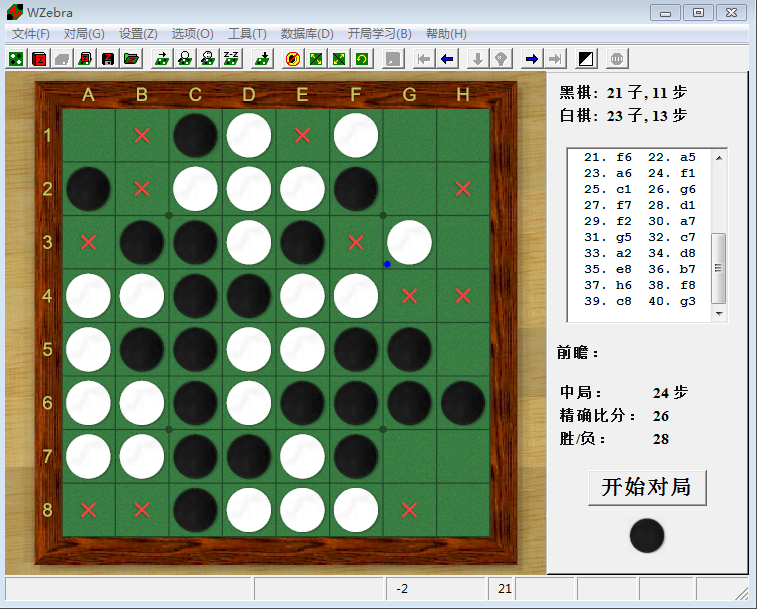Click the grey down arrow icon
The width and height of the screenshot is (757, 609).
tap(478, 59)
